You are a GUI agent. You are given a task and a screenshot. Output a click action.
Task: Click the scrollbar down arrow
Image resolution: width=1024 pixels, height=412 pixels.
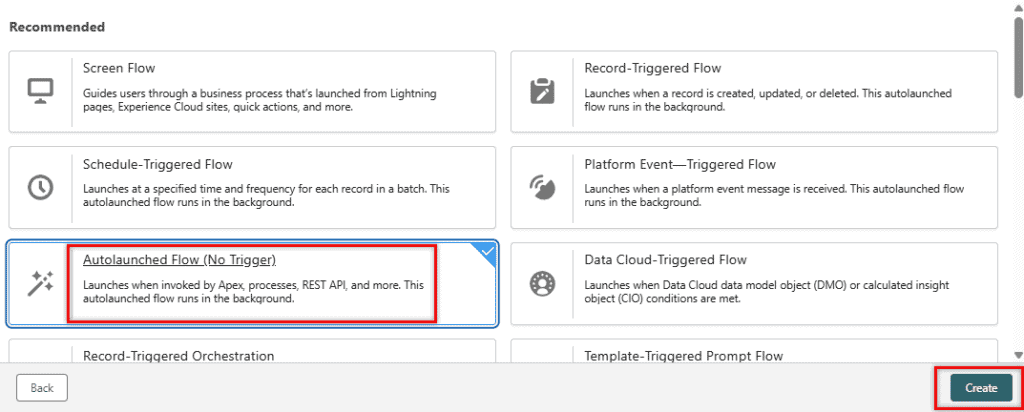coord(1017,354)
